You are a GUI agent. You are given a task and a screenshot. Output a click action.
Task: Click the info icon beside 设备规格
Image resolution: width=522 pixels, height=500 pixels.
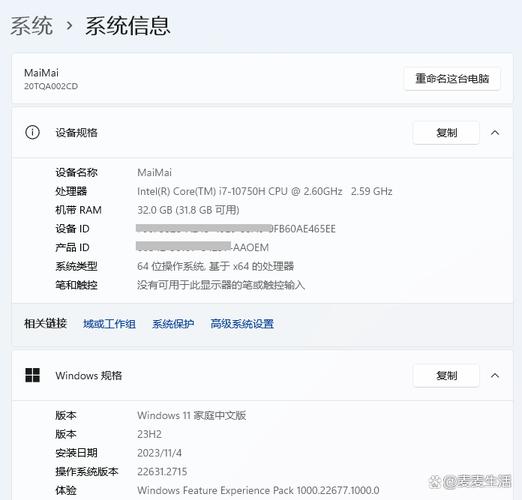coord(32,132)
